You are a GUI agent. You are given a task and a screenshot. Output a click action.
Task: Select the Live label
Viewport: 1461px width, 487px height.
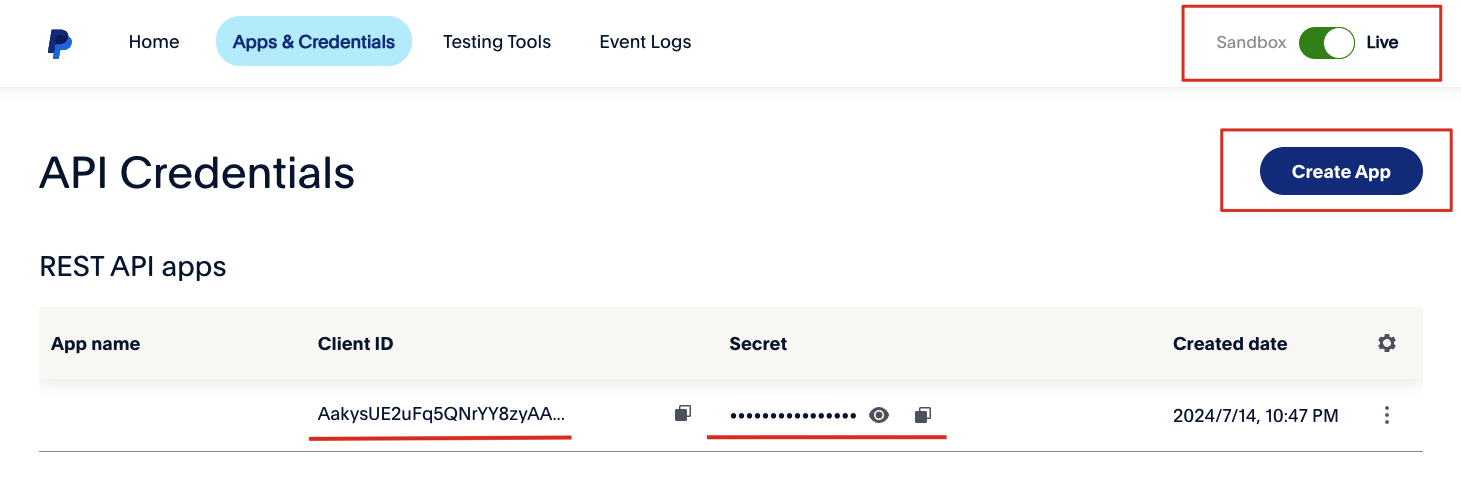[x=1382, y=43]
